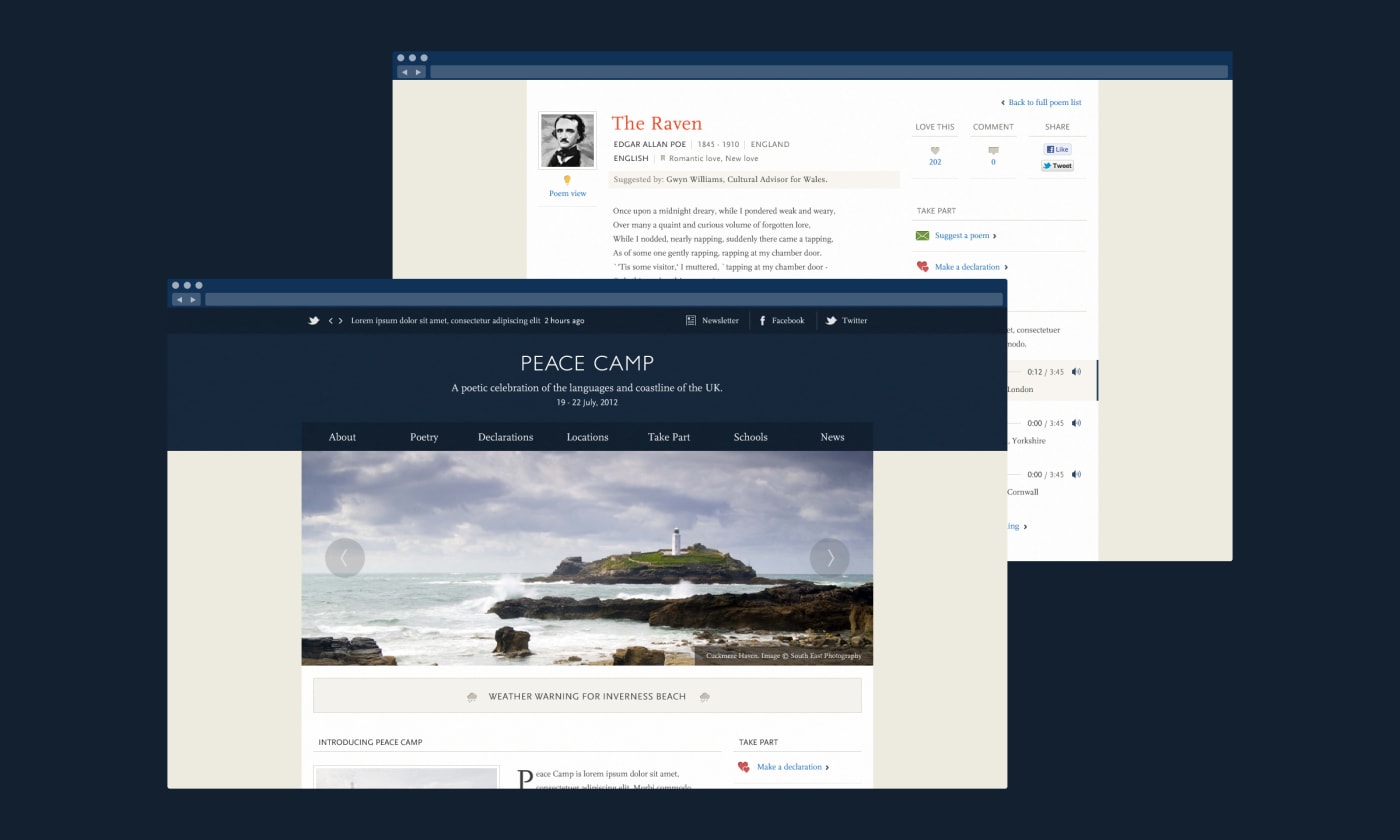Click the Twitter bird icon next to the Twitter label

(830, 321)
